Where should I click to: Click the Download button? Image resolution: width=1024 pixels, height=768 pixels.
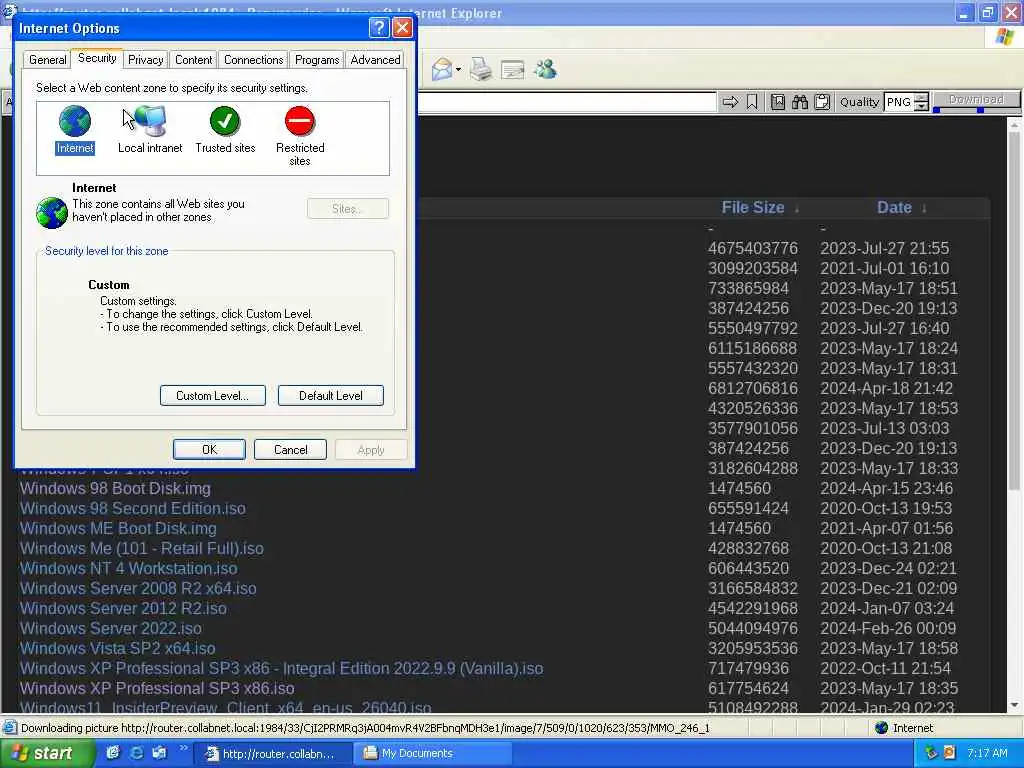(976, 99)
